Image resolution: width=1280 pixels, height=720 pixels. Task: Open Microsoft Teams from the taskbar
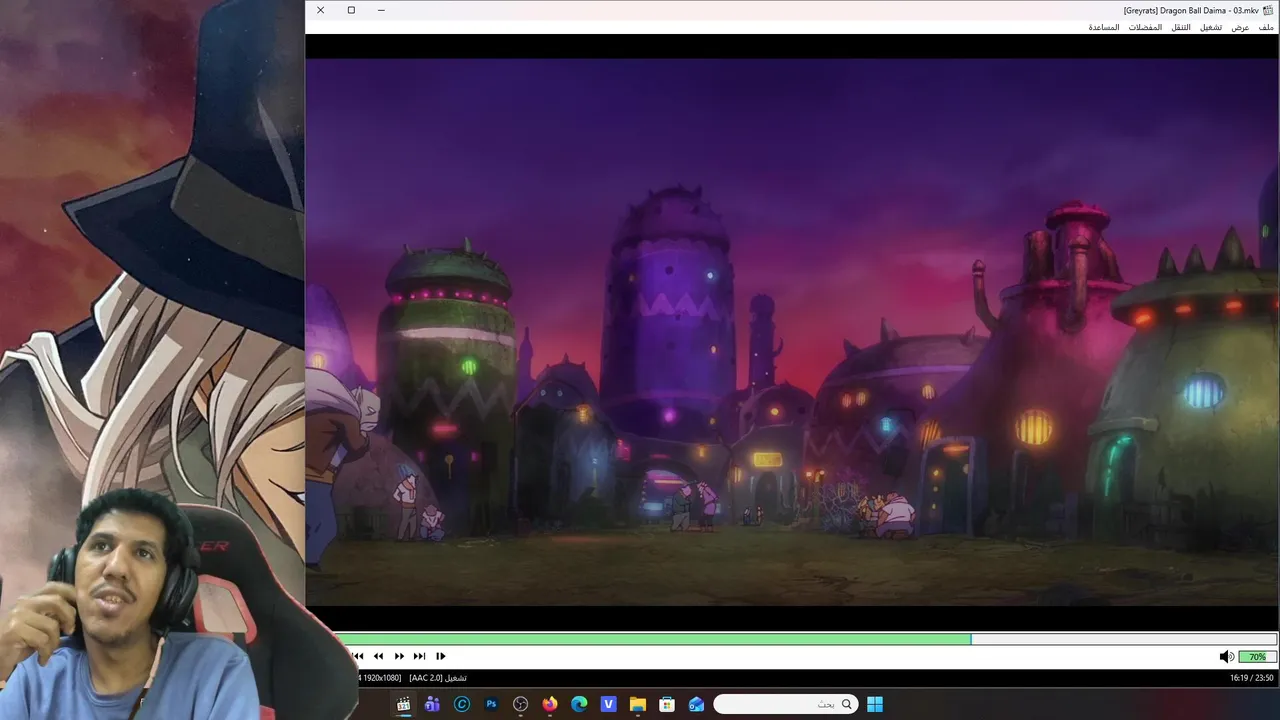coord(432,704)
